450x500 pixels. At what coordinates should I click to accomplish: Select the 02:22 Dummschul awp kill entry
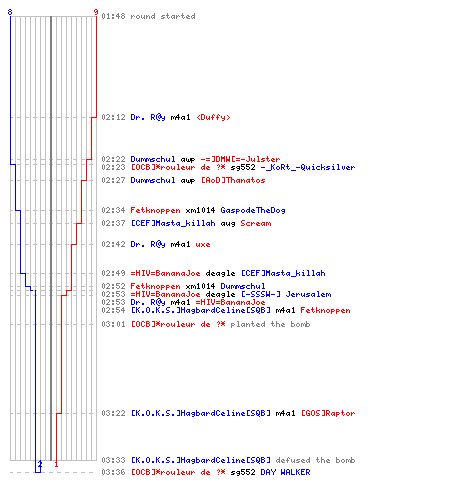[191, 159]
